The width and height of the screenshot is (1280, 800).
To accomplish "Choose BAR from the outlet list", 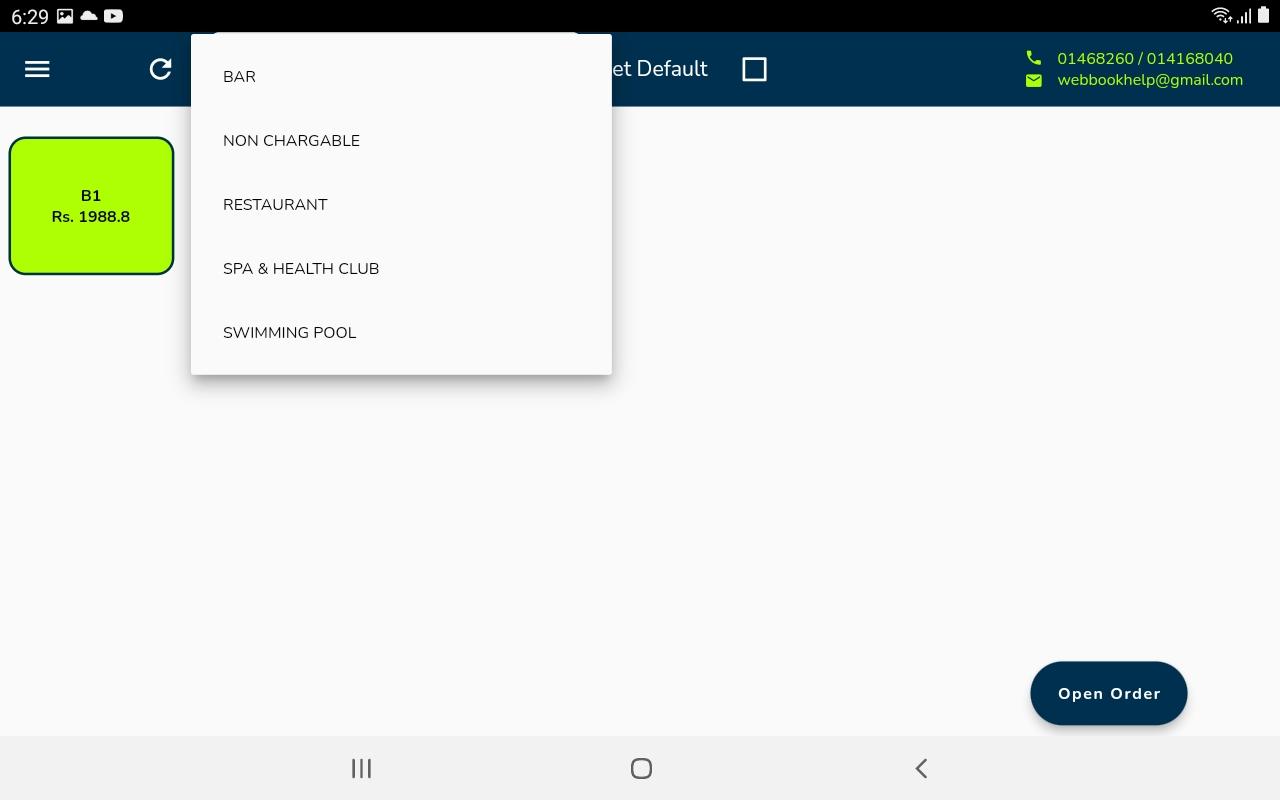I will [401, 77].
